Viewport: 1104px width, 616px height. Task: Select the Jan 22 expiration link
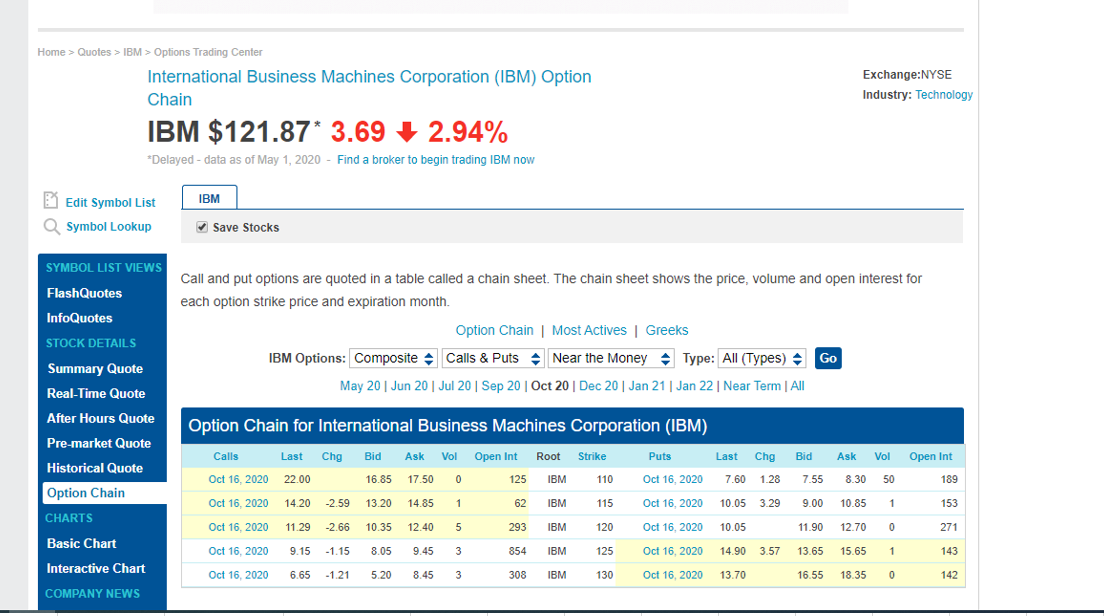pos(695,385)
